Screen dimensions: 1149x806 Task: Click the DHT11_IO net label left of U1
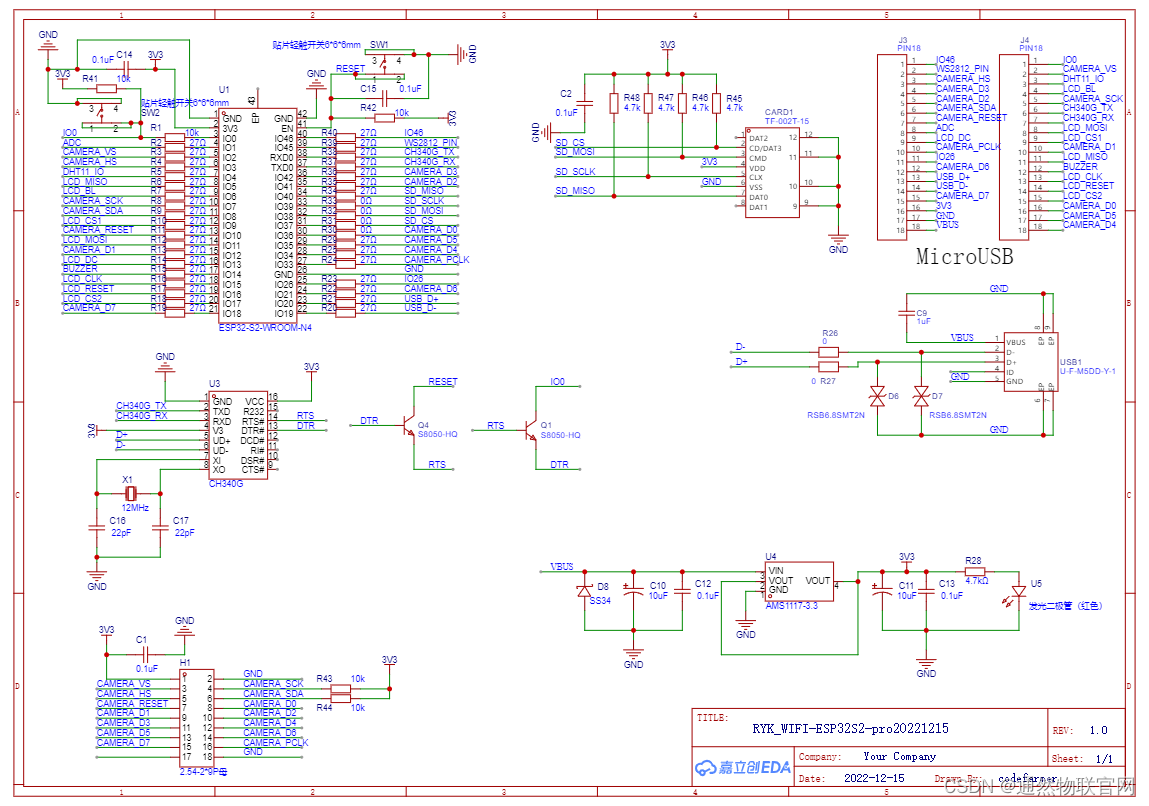[83, 171]
